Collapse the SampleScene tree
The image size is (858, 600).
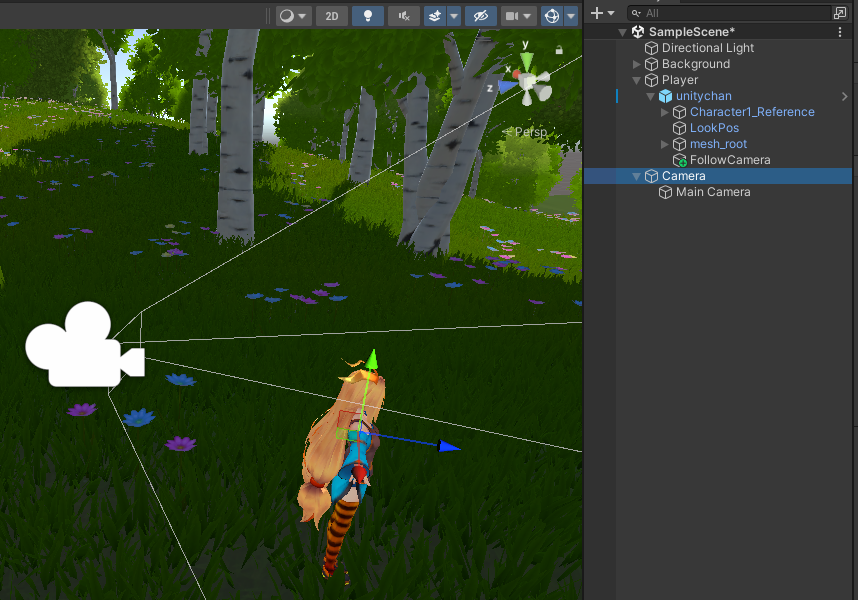622,32
